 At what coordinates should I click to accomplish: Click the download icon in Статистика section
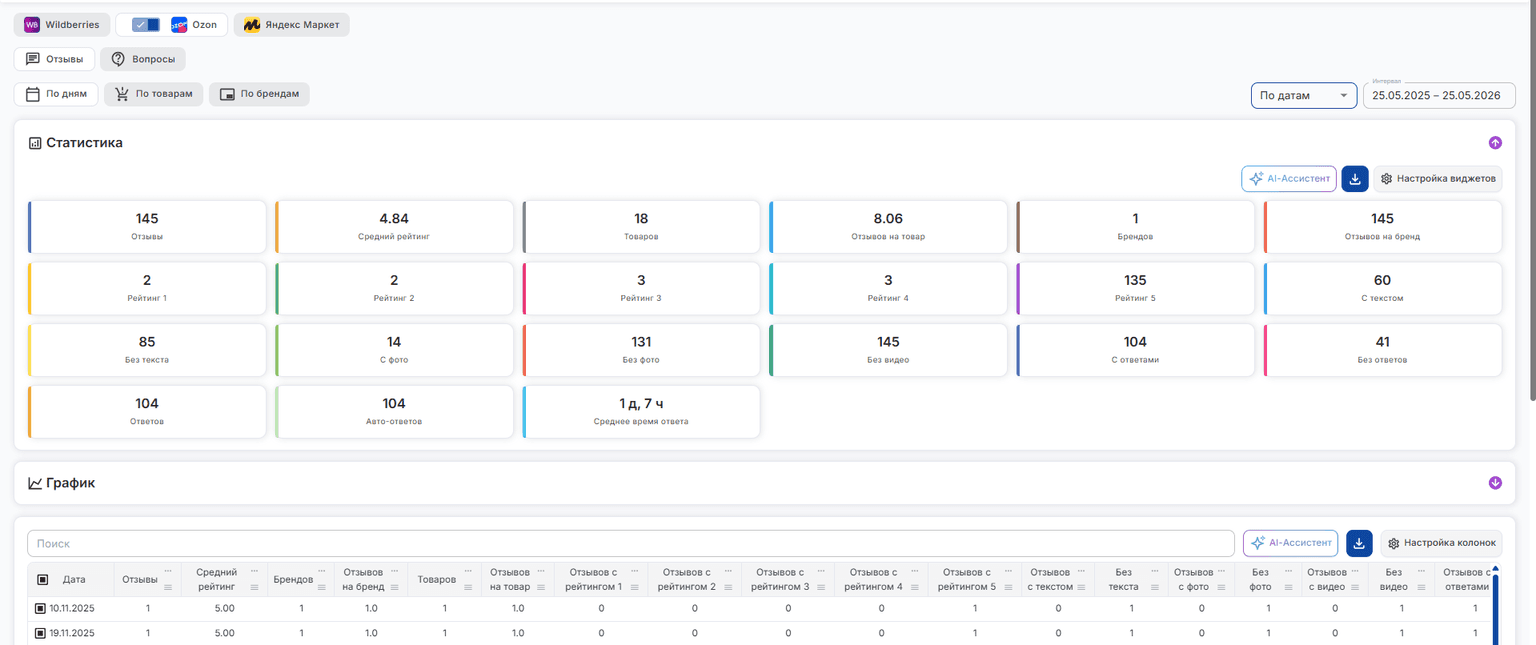point(1354,179)
